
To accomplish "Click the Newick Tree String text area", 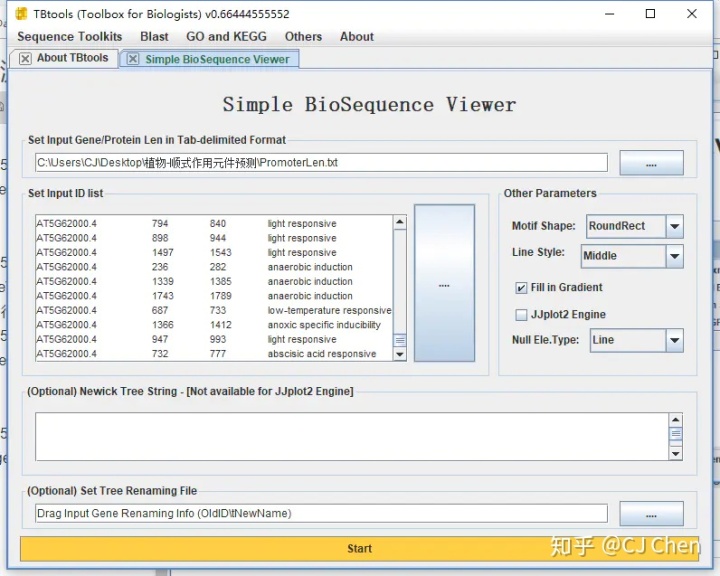I will [x=352, y=436].
